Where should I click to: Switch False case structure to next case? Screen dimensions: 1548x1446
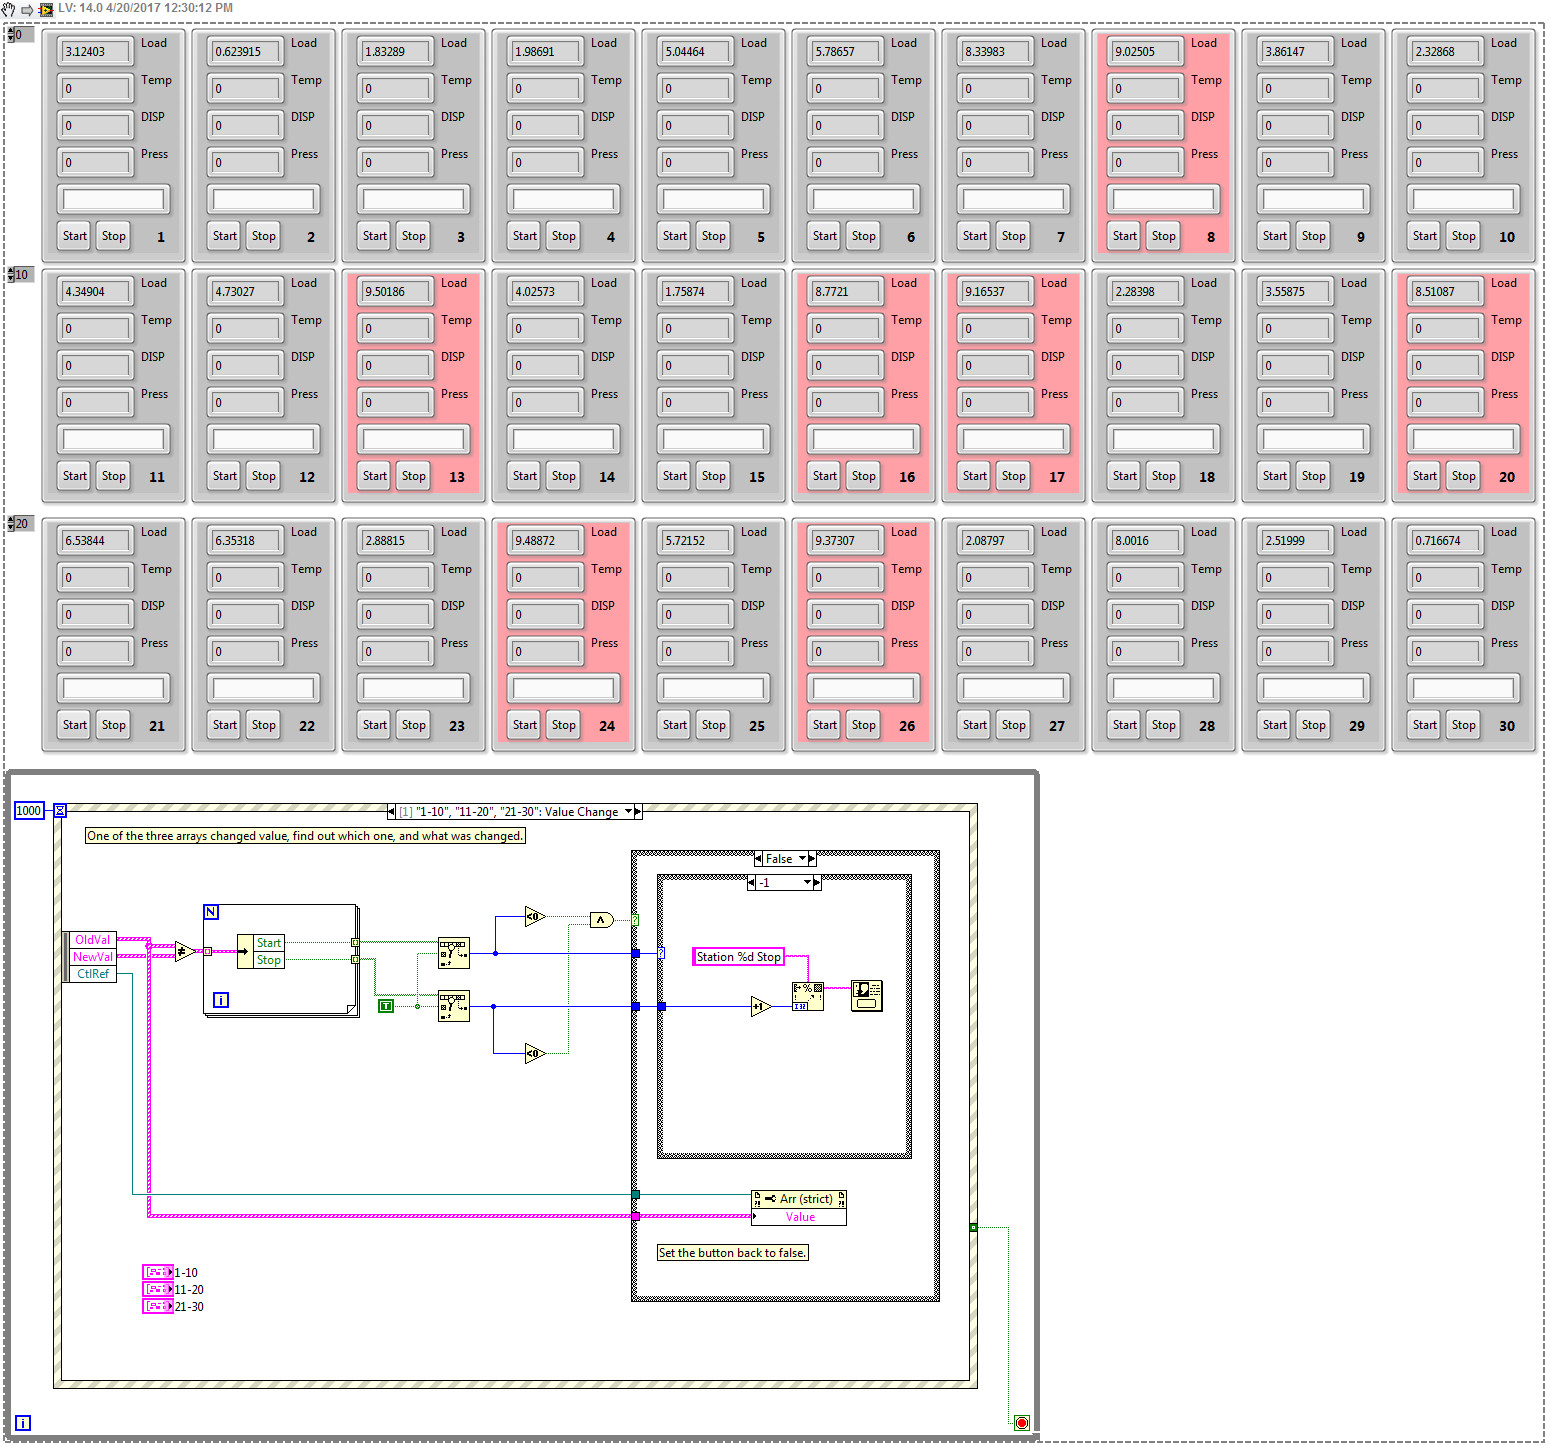pyautogui.click(x=812, y=859)
